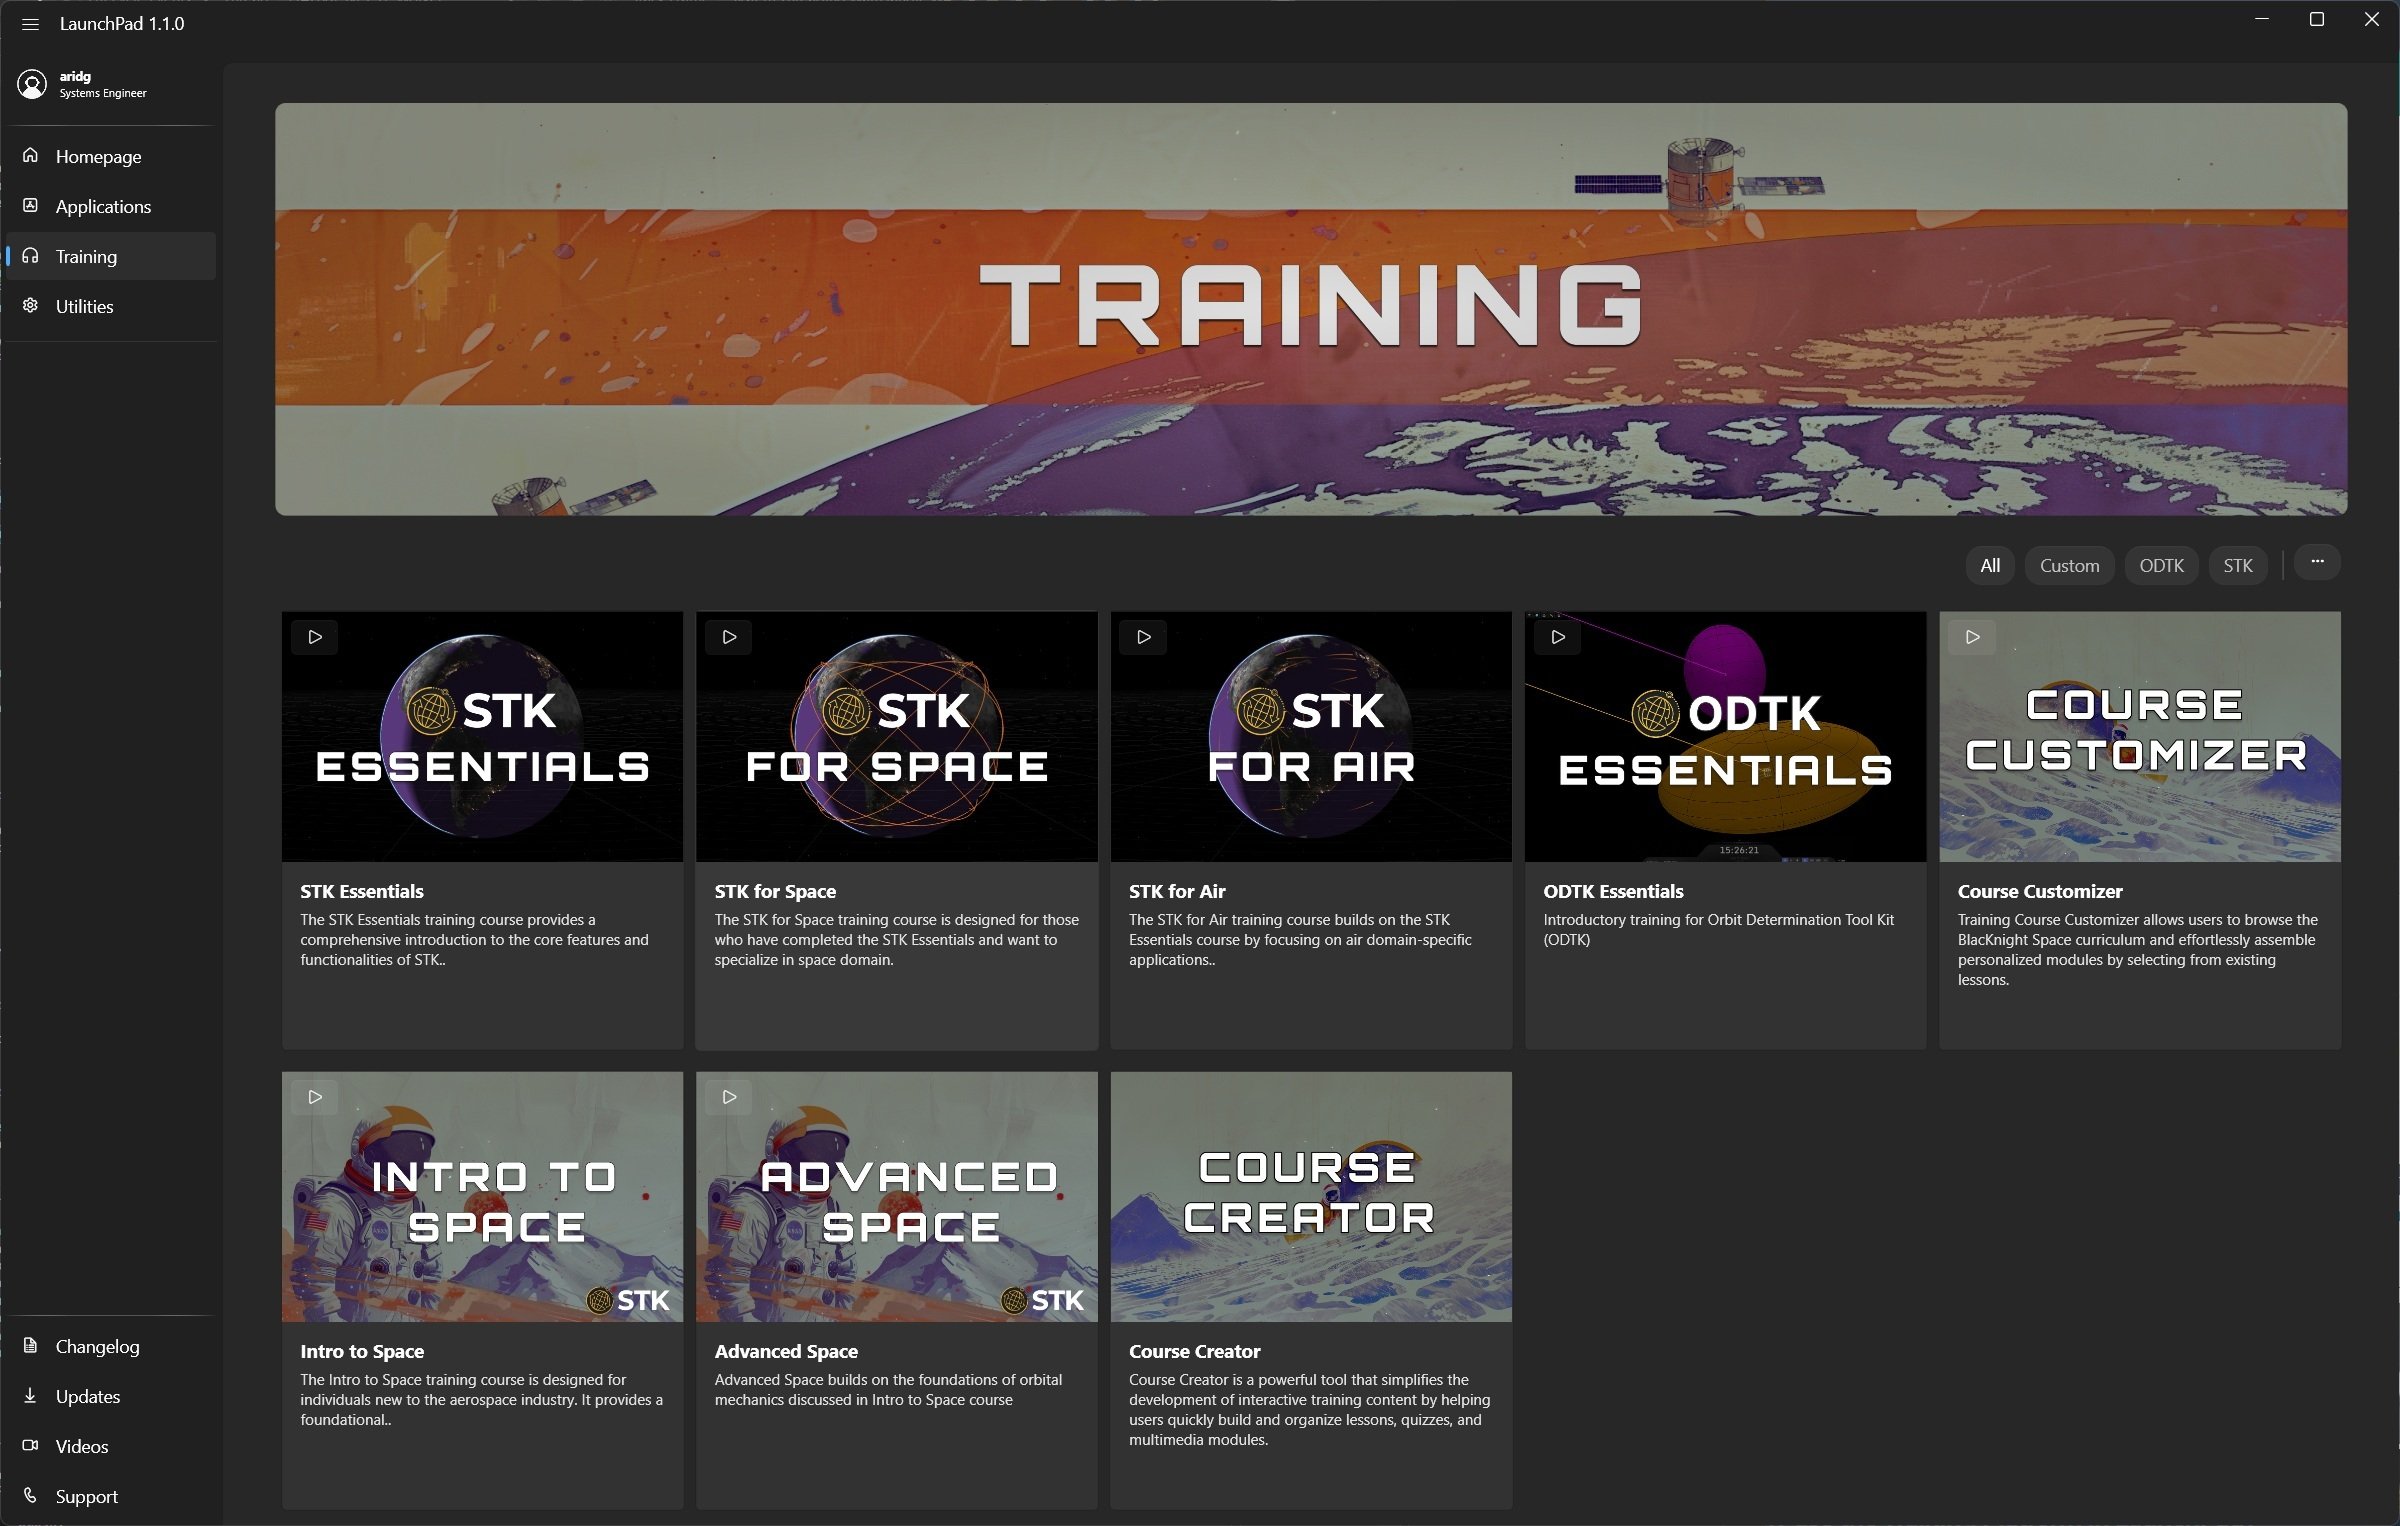Open the ODTK Essentials thumbnail
Image resolution: width=2400 pixels, height=1526 pixels.
point(1725,737)
